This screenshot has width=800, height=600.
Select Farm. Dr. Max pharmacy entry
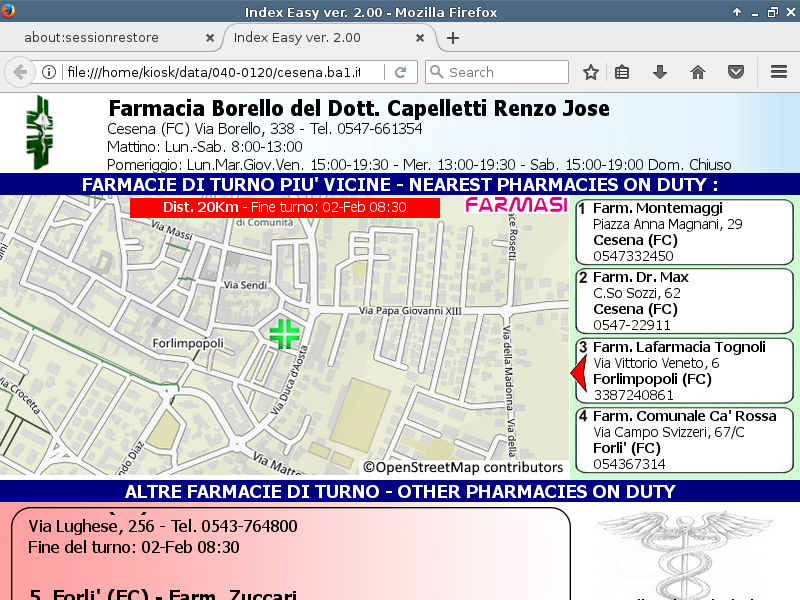684,301
